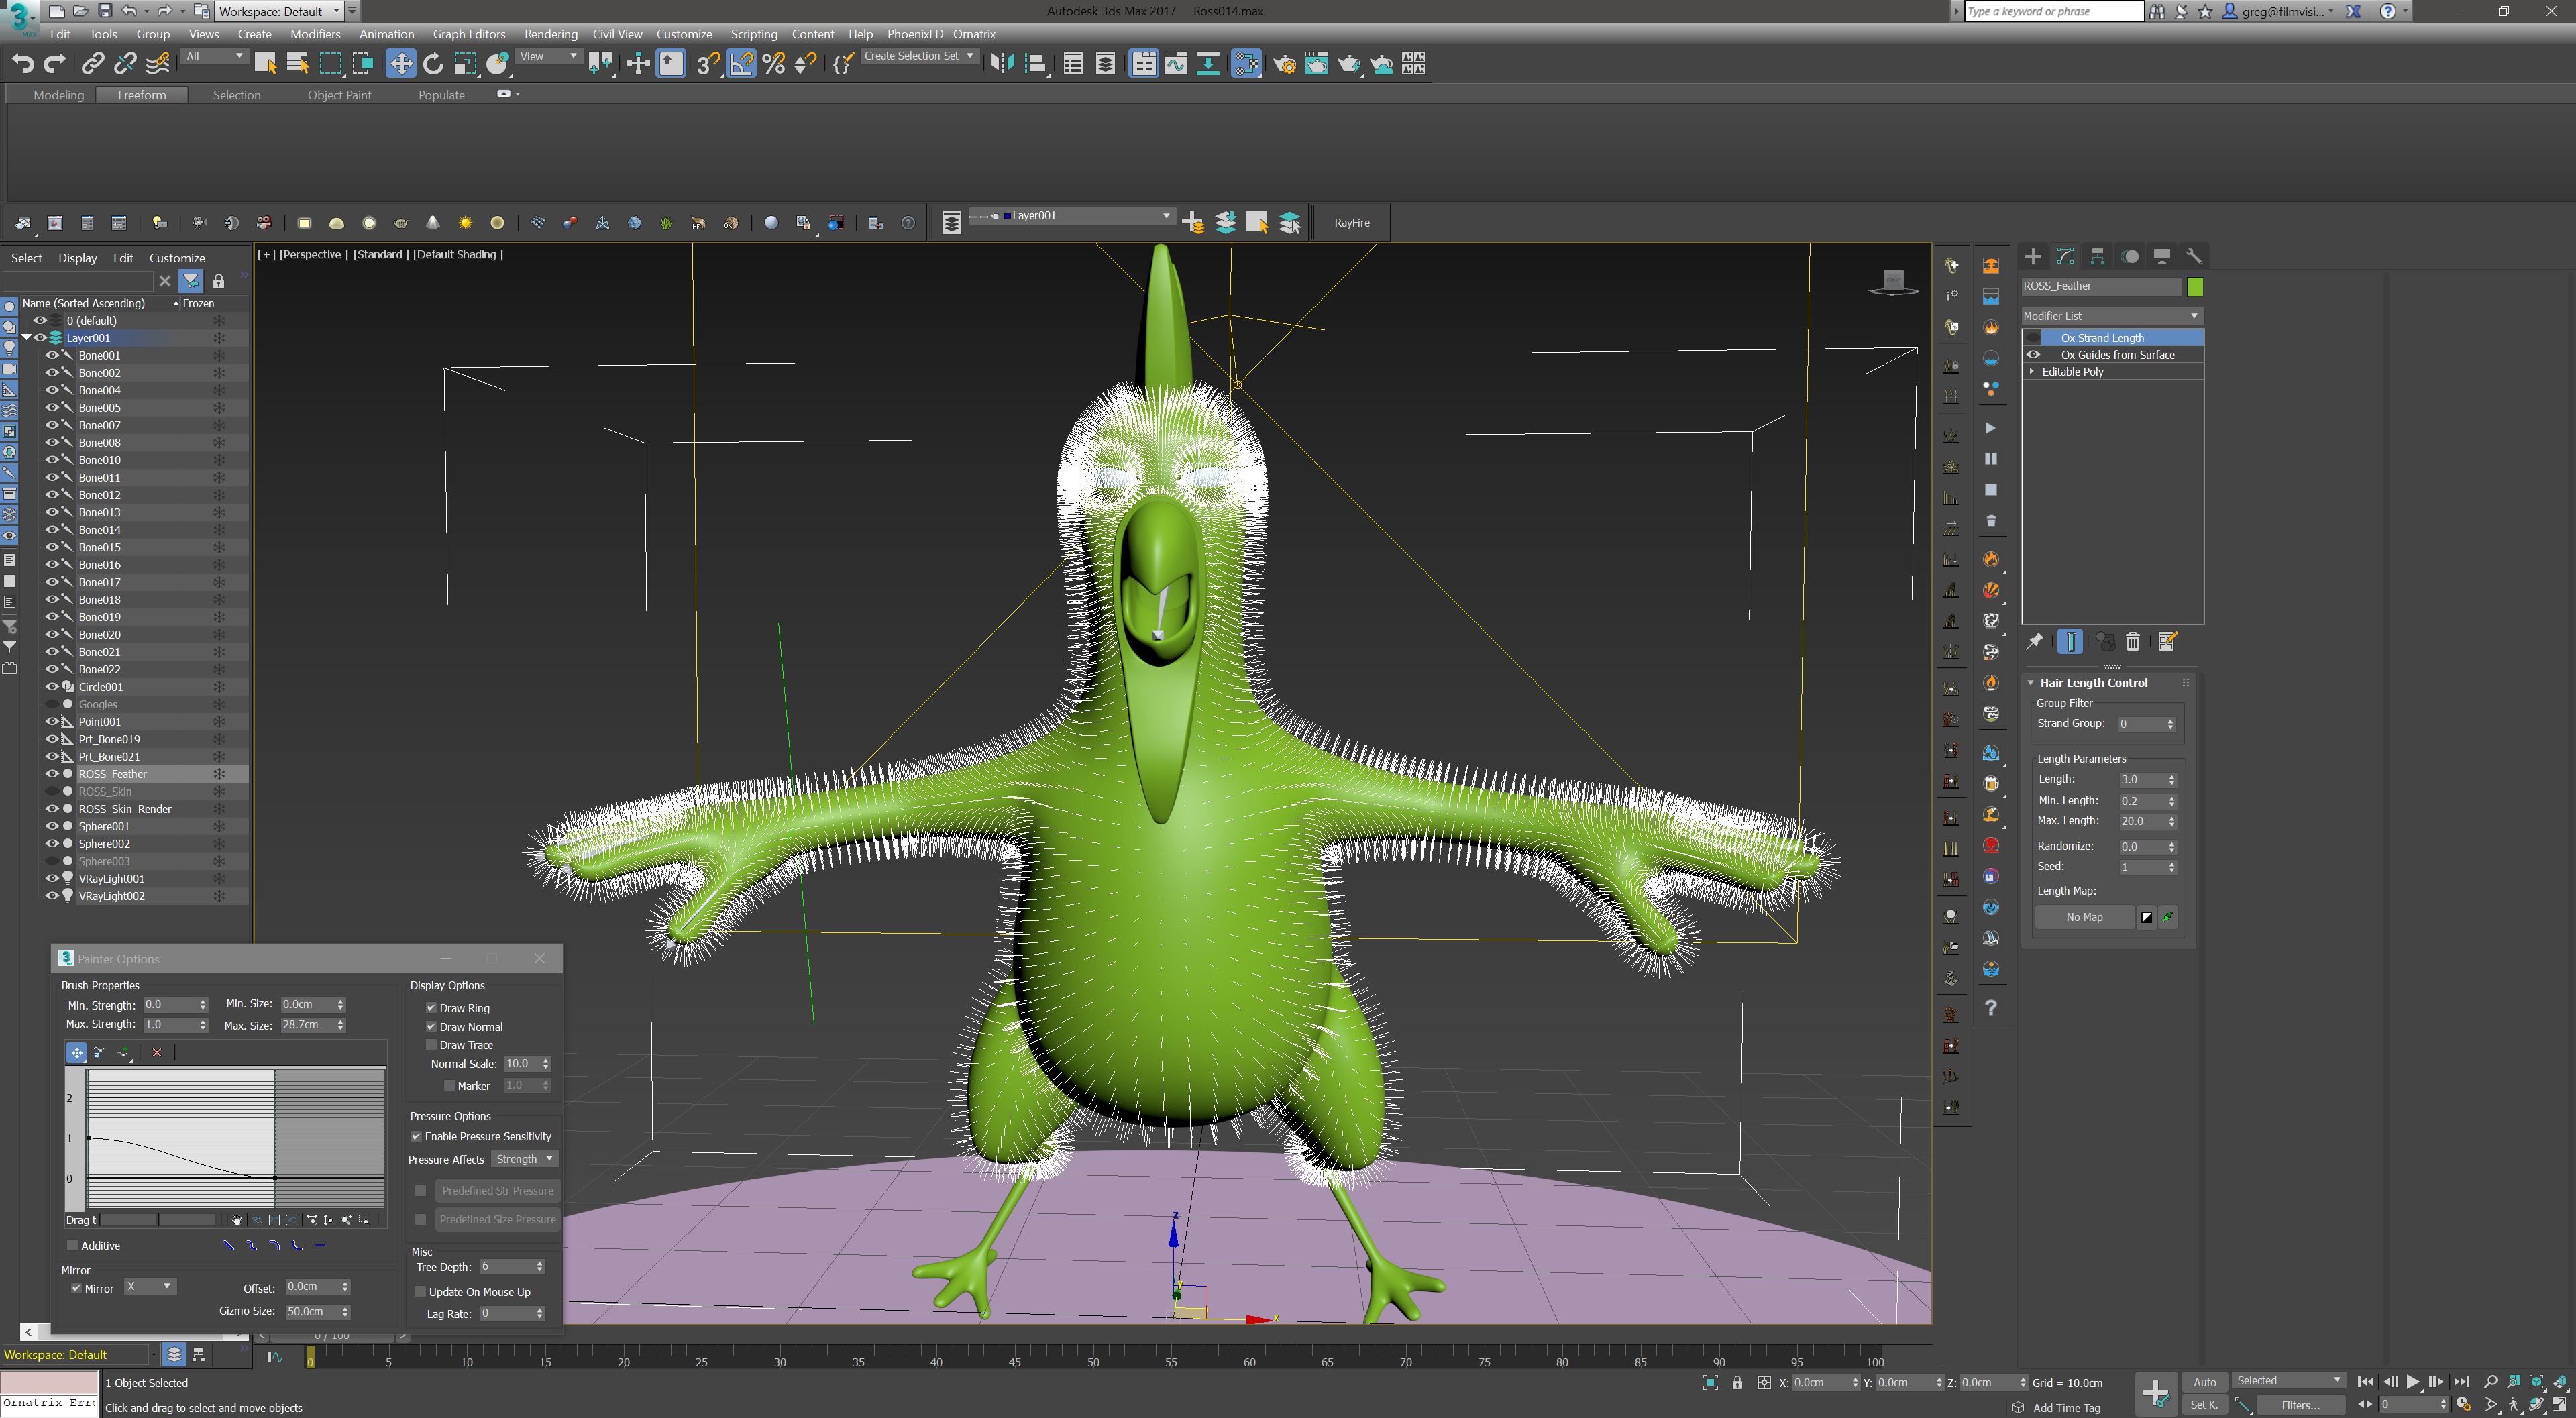This screenshot has height=1418, width=2576.
Task: Click the Utilities wrench panel icon
Action: tap(2193, 256)
